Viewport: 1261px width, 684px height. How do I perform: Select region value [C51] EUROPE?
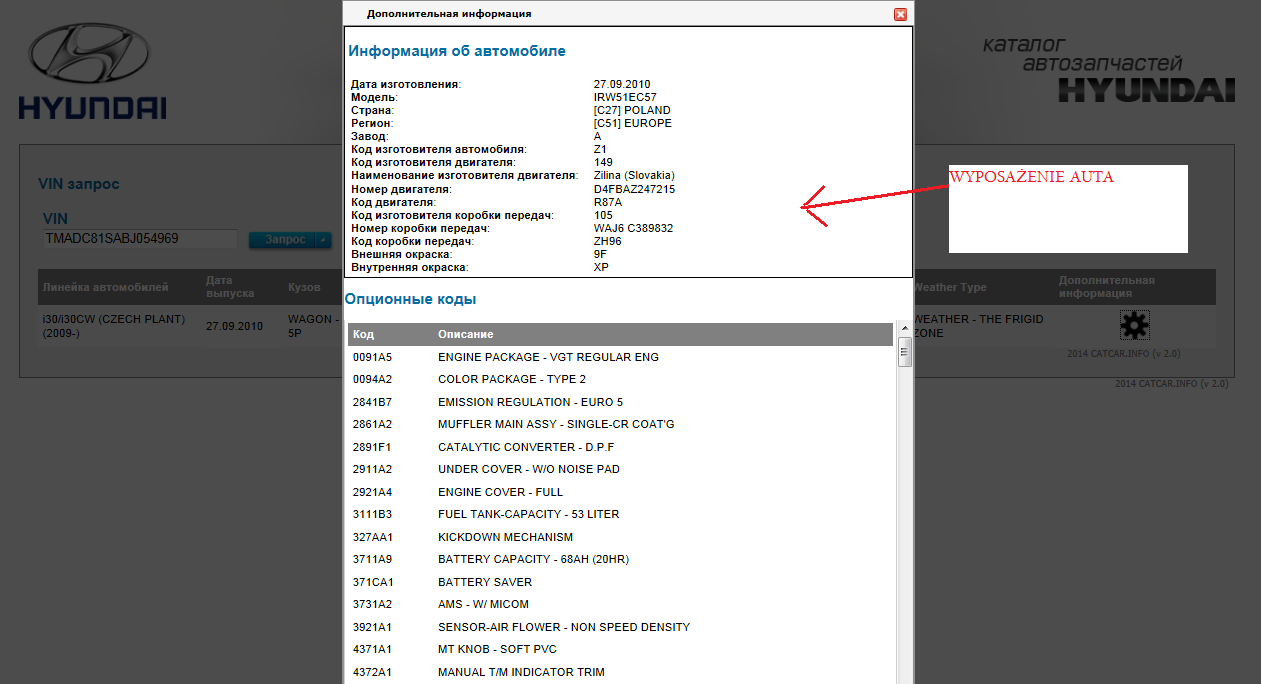point(633,123)
